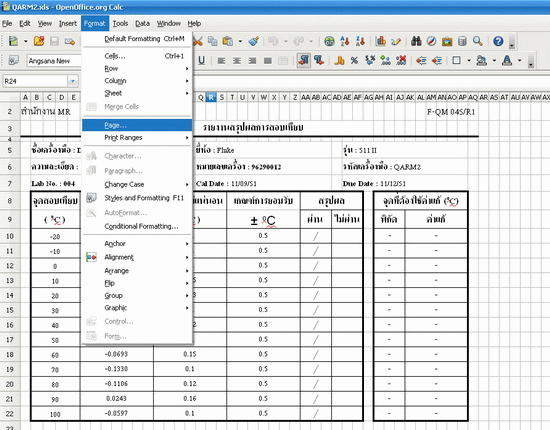Toggle Underline formatting
Image resolution: width=550 pixels, height=430 pixels.
point(201,60)
